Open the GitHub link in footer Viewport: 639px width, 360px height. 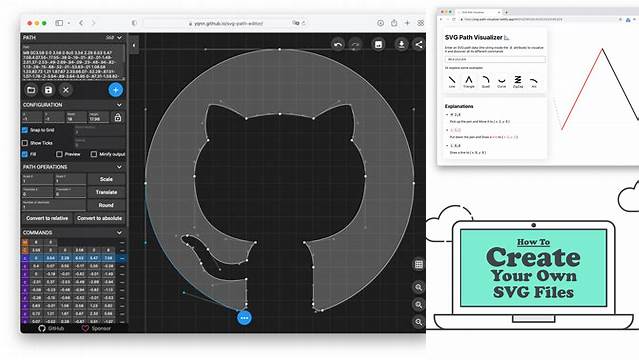[x=51, y=328]
